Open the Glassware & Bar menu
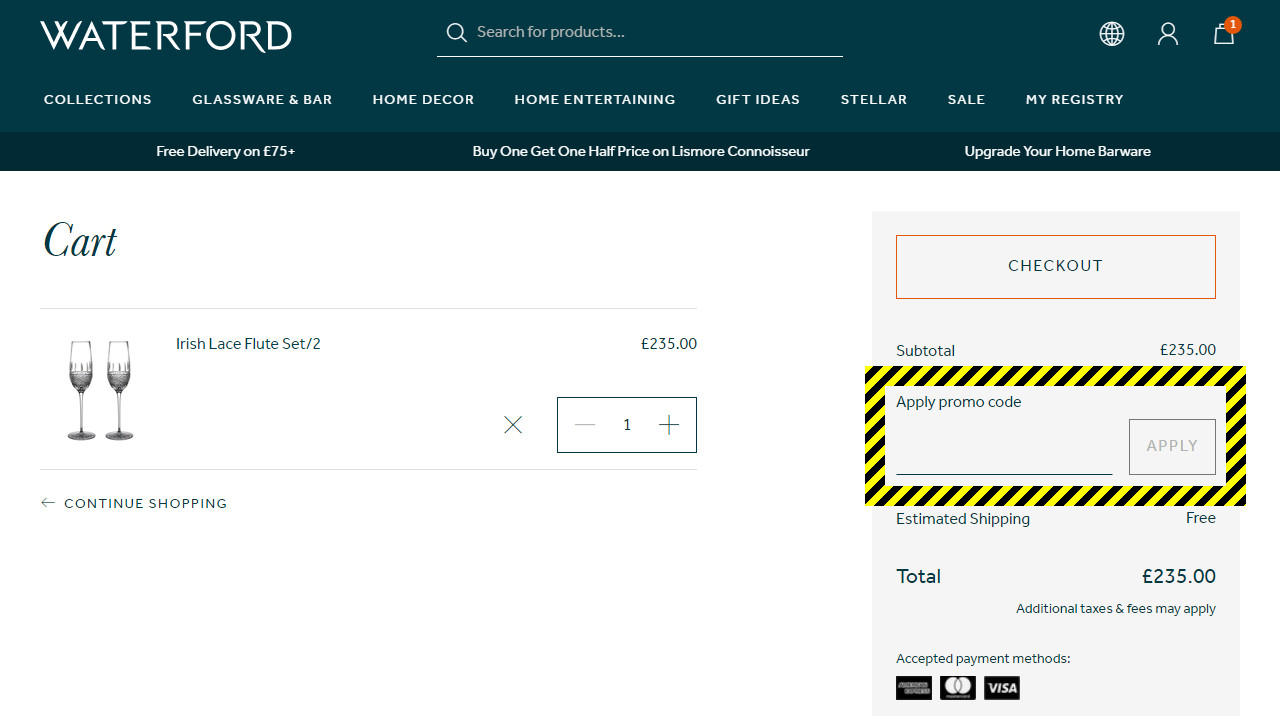The image size is (1280, 720). 262,99
